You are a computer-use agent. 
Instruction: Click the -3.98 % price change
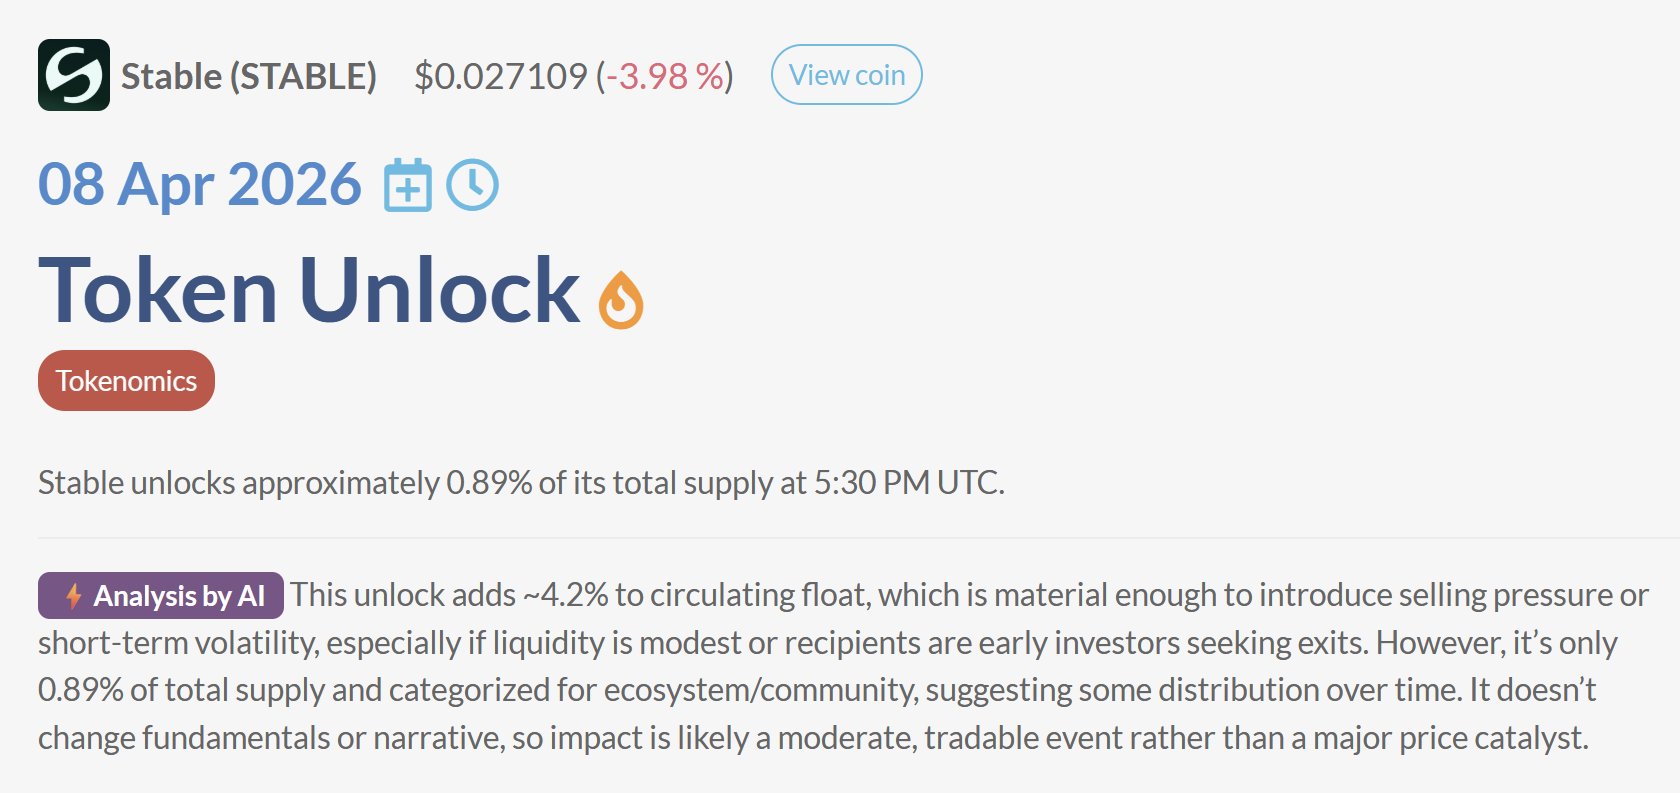[665, 76]
